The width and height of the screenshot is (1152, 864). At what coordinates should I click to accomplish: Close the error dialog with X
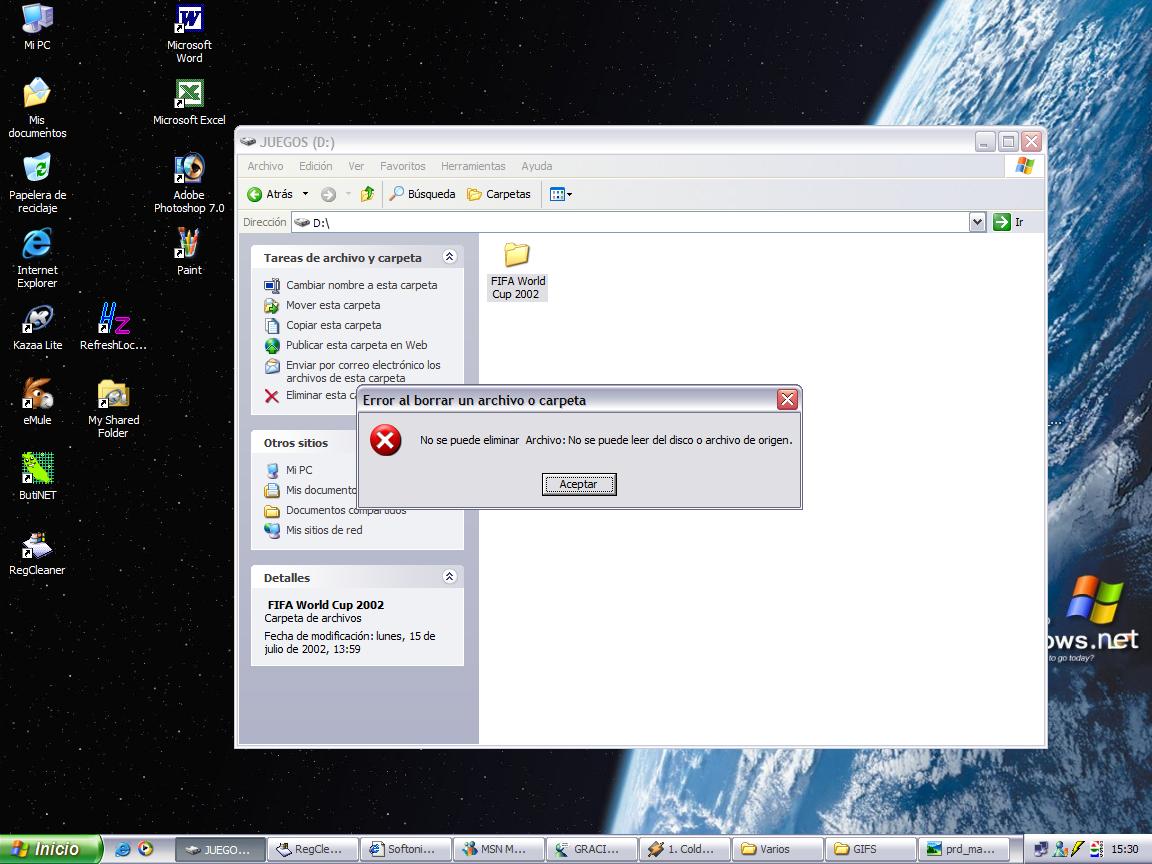tap(787, 399)
